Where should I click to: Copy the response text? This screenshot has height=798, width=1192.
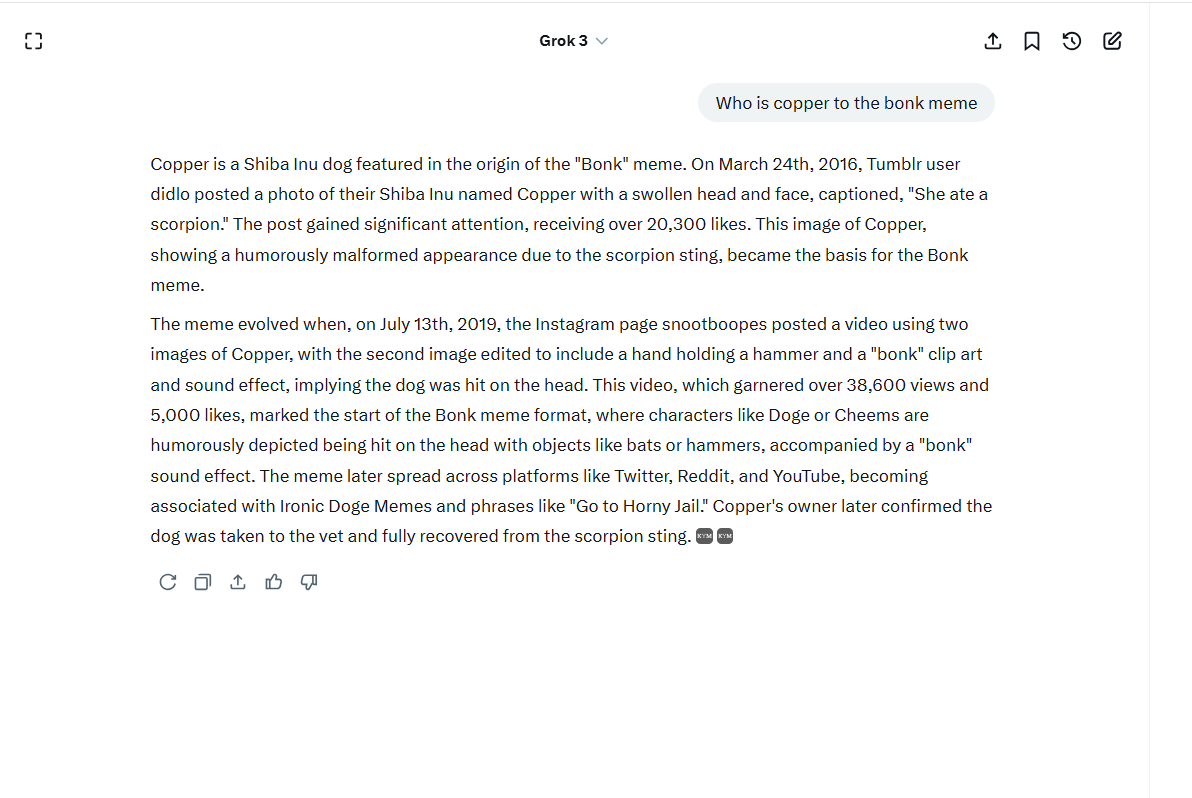pos(202,582)
